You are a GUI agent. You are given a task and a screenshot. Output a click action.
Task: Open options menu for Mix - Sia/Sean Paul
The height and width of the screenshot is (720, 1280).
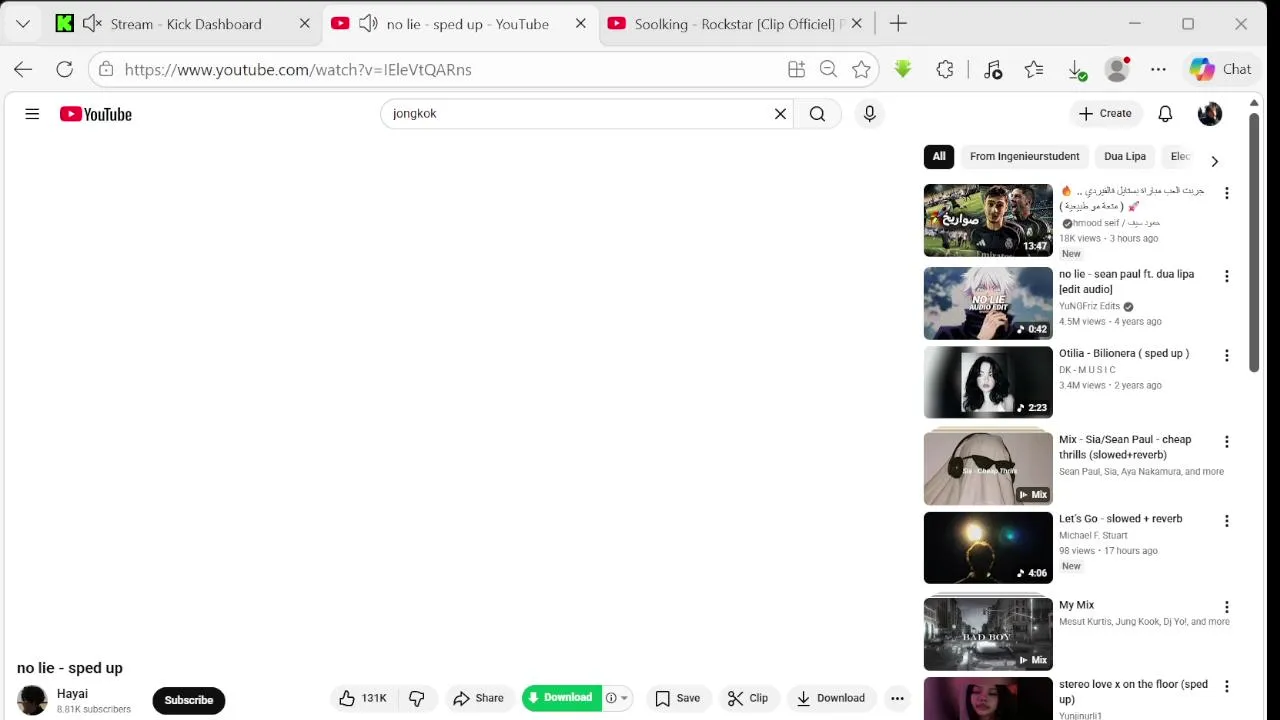1226,441
